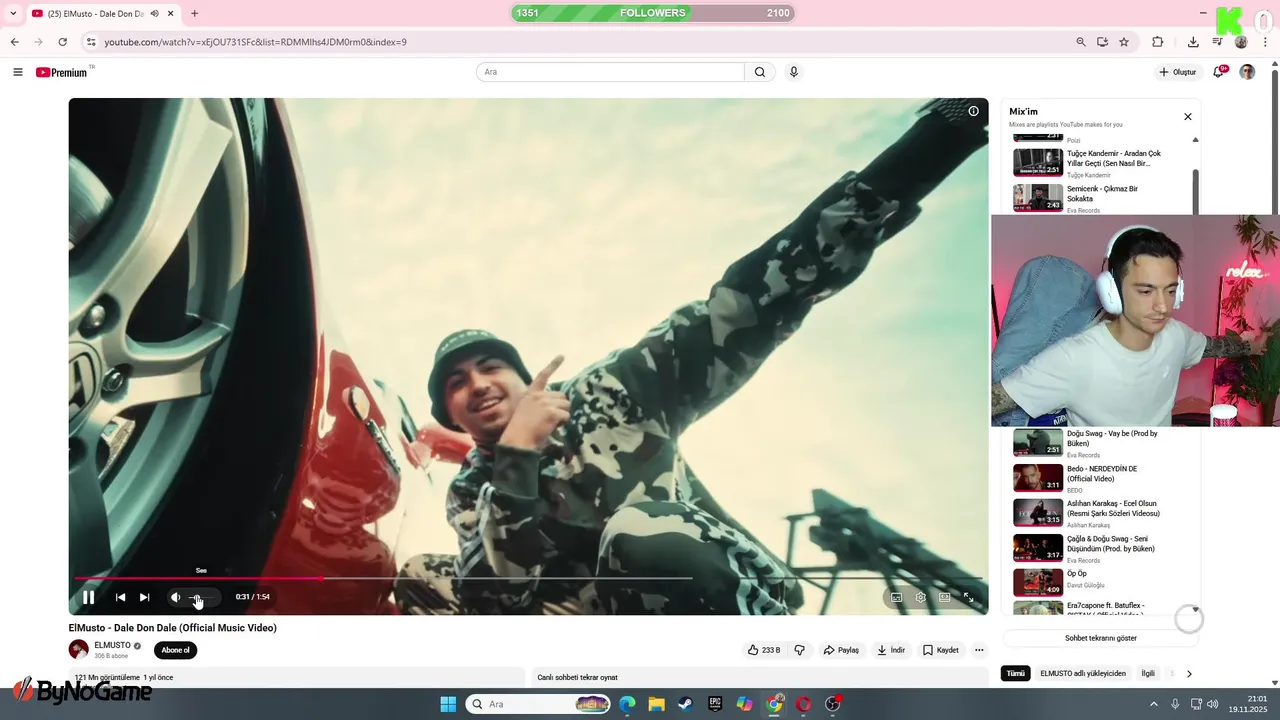Play Semicenk - Çıkmaz Bir Sokakta
The height and width of the screenshot is (720, 1280).
pos(1100,197)
